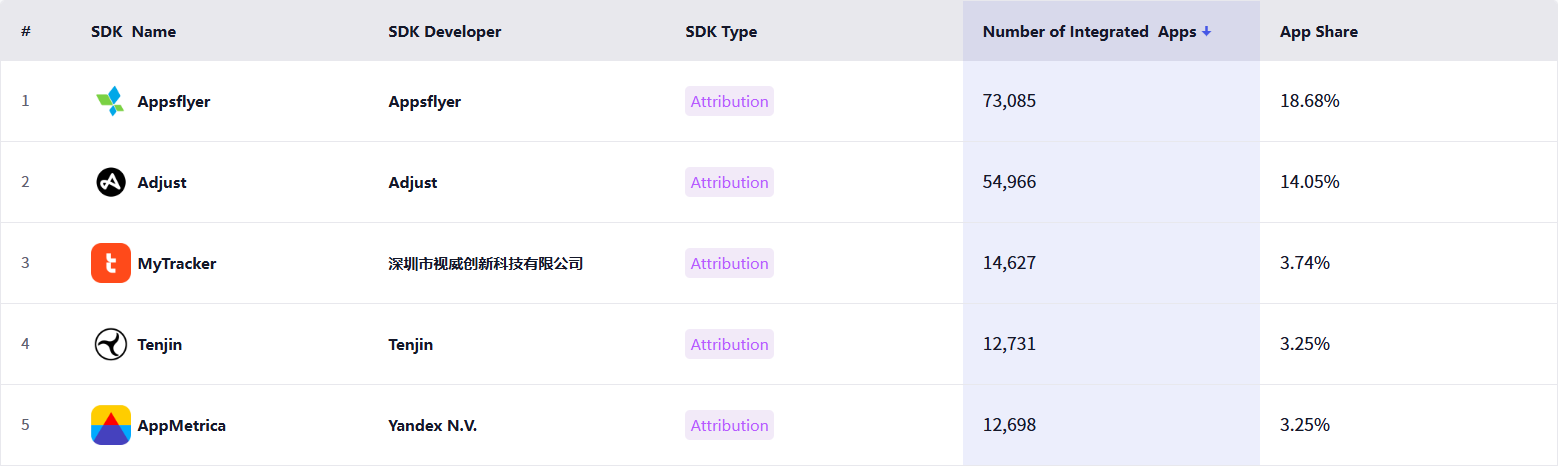Open the Adjust SDK name link
Image resolution: width=1558 pixels, height=466 pixels.
point(162,182)
